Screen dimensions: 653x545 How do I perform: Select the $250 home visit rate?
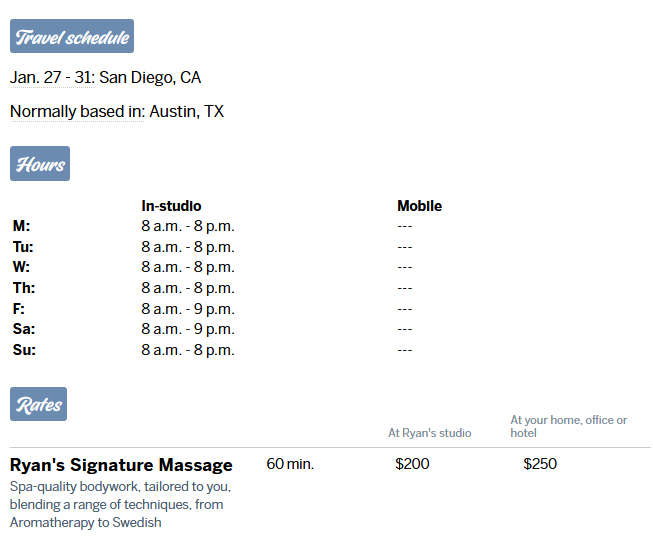[540, 464]
